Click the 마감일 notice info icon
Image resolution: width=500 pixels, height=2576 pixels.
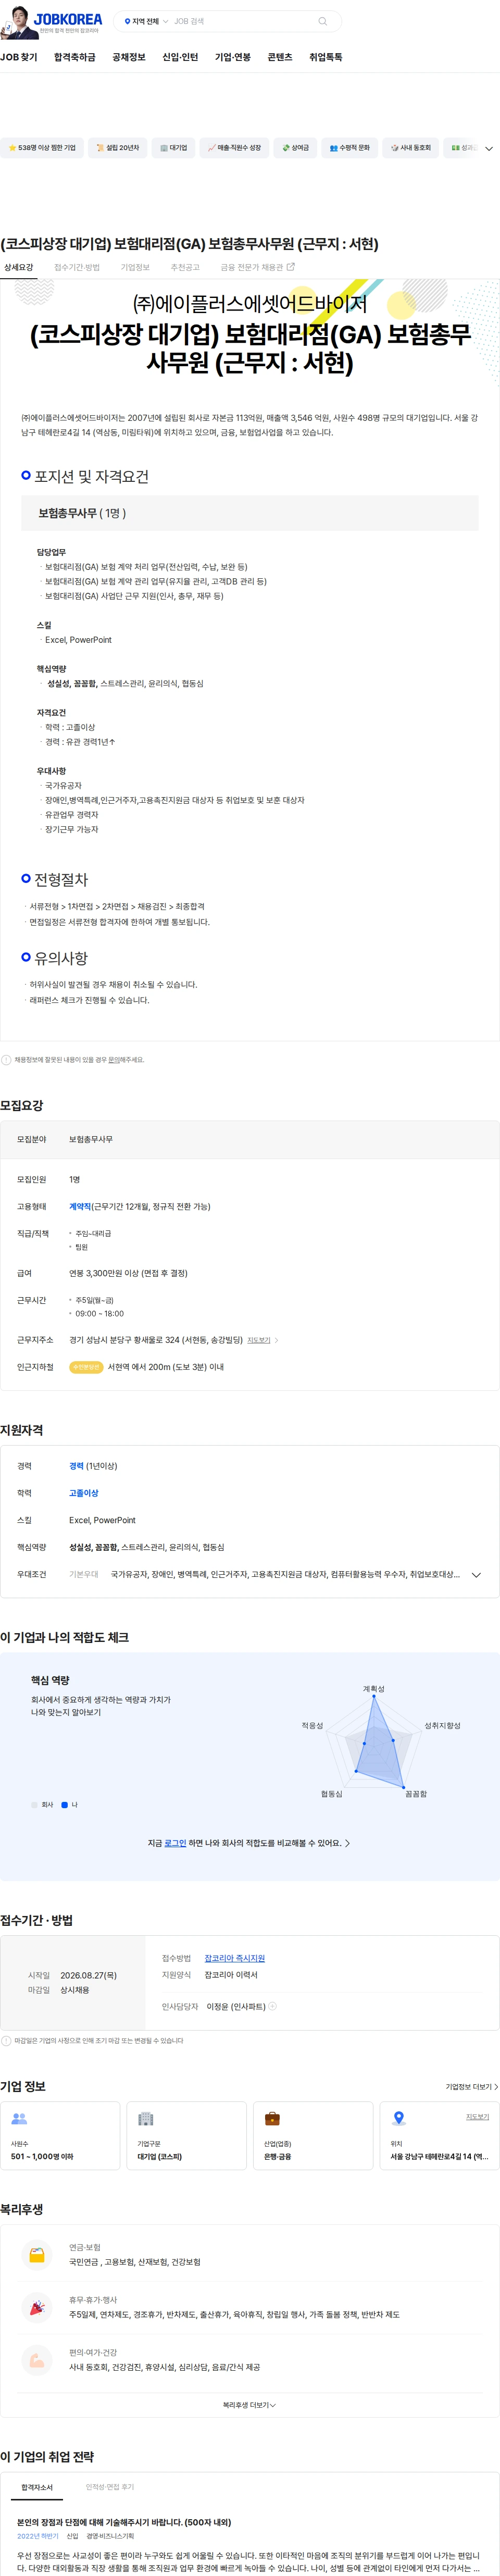click(x=6, y=2041)
